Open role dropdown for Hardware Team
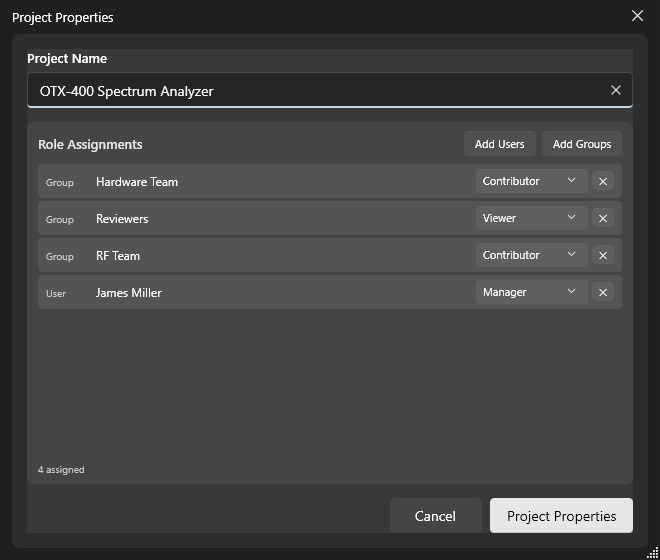660x560 pixels. tap(532, 181)
